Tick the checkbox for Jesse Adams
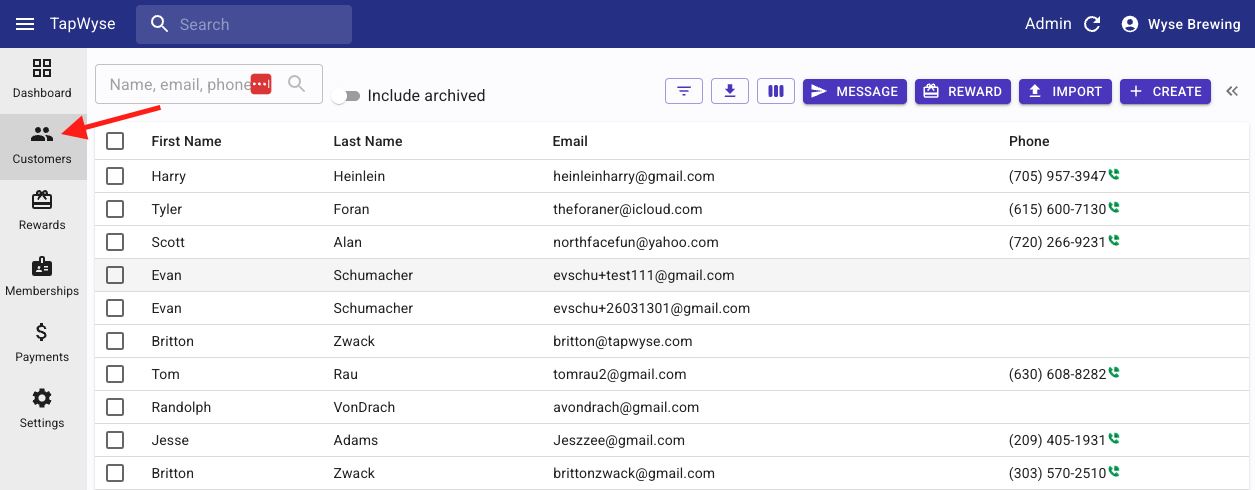The image size is (1255, 490). (x=115, y=440)
